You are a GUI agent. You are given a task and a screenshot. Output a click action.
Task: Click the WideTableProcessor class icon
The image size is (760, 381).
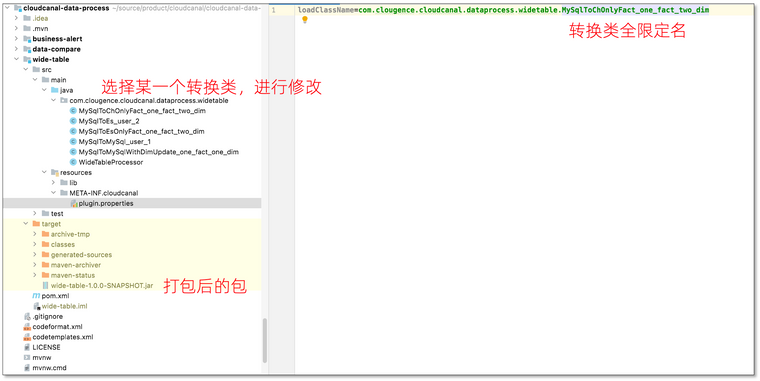(73, 162)
